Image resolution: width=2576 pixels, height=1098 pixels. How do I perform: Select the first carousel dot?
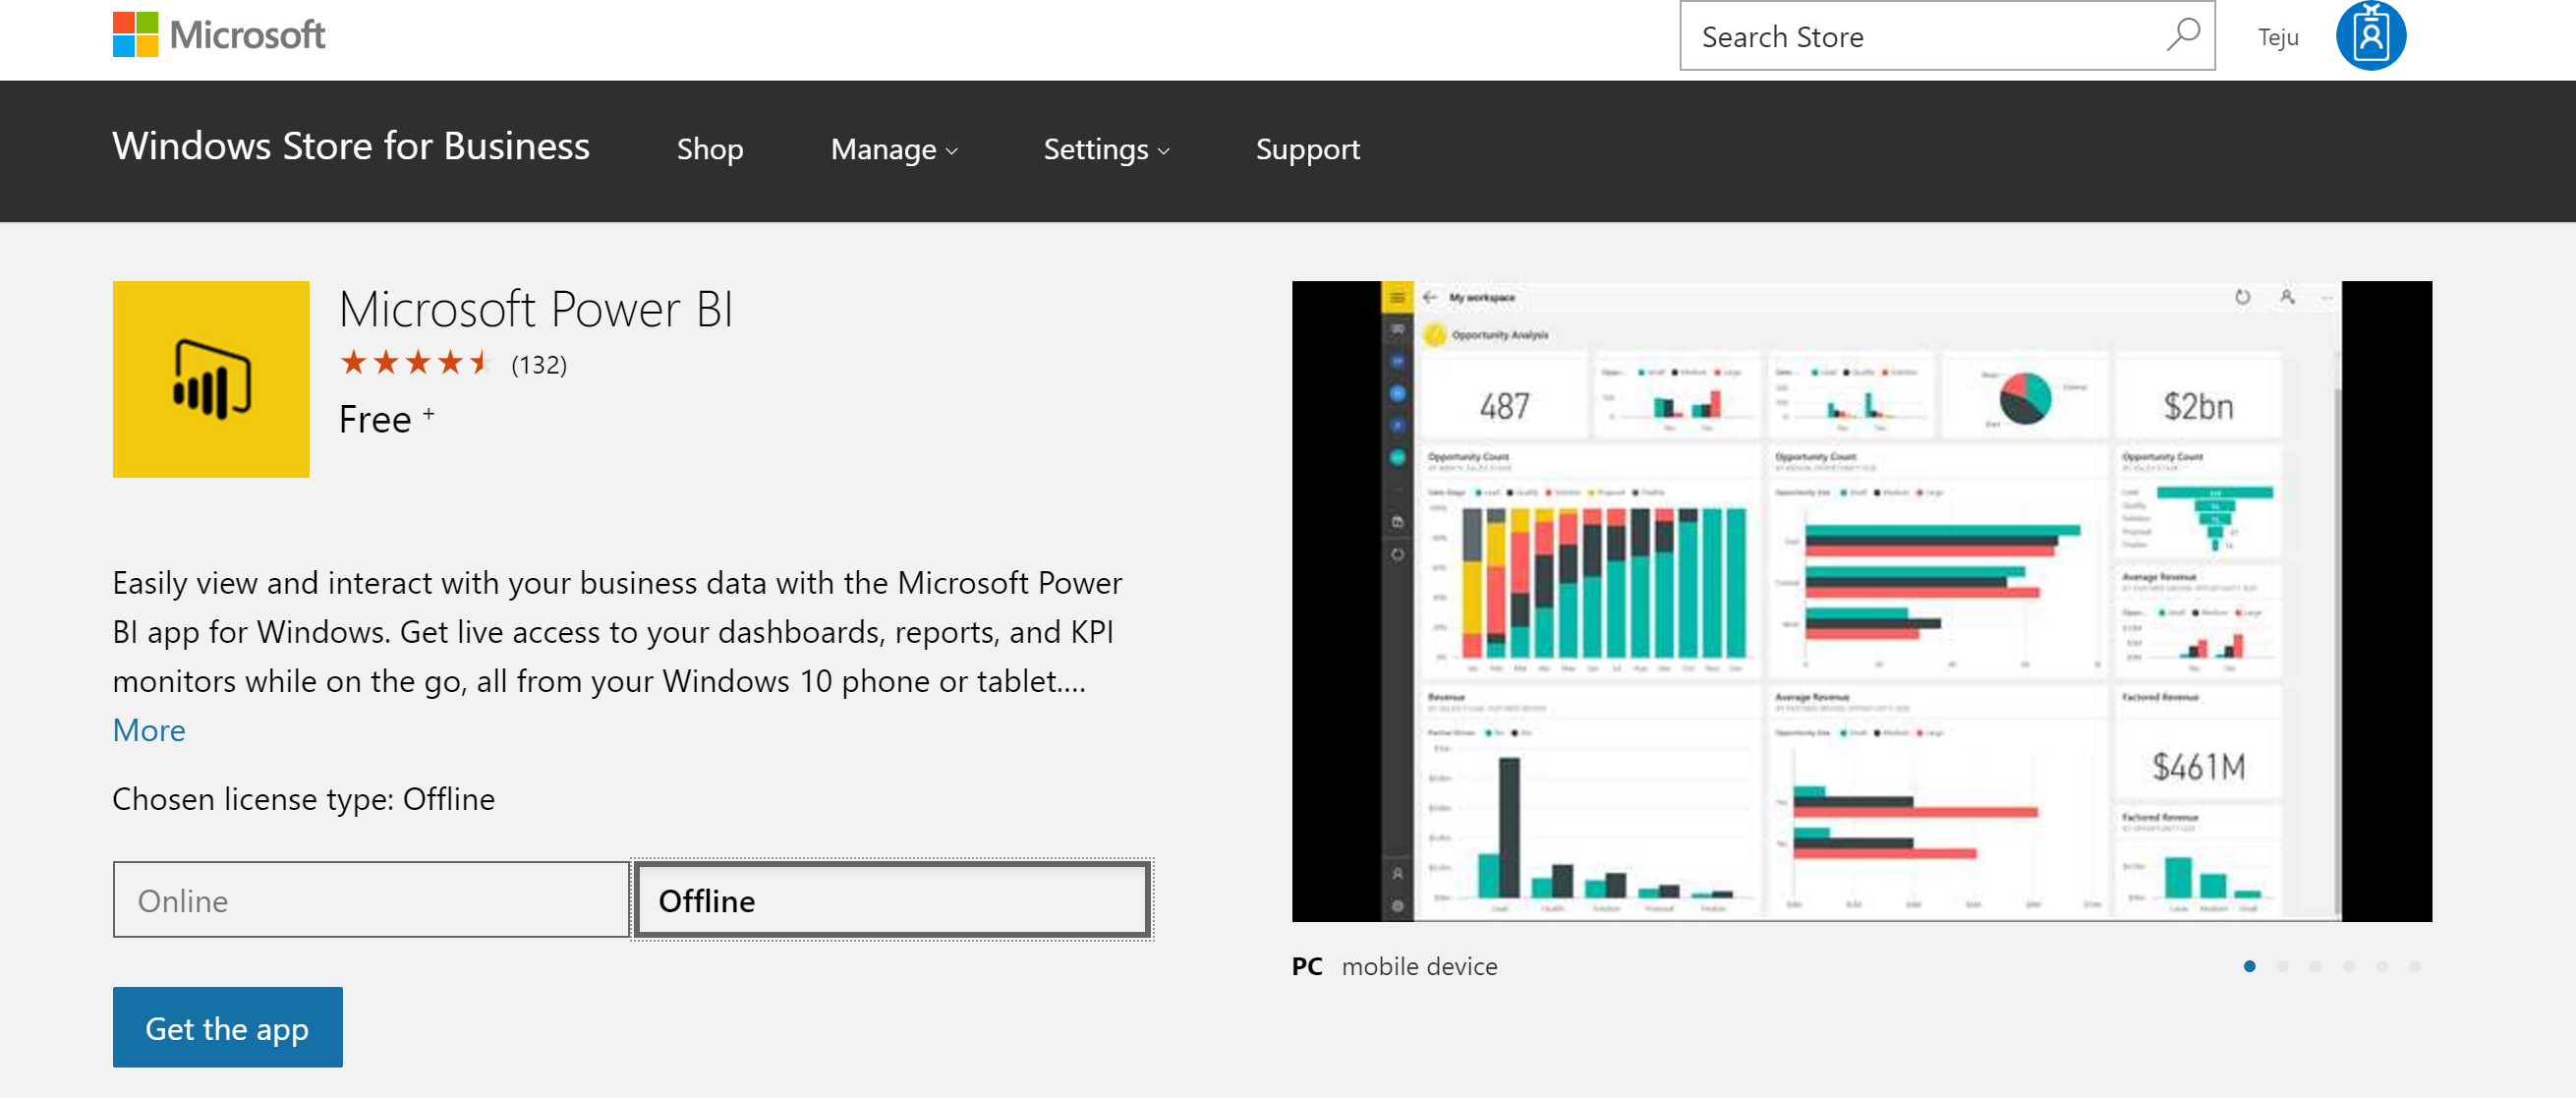pyautogui.click(x=2249, y=966)
